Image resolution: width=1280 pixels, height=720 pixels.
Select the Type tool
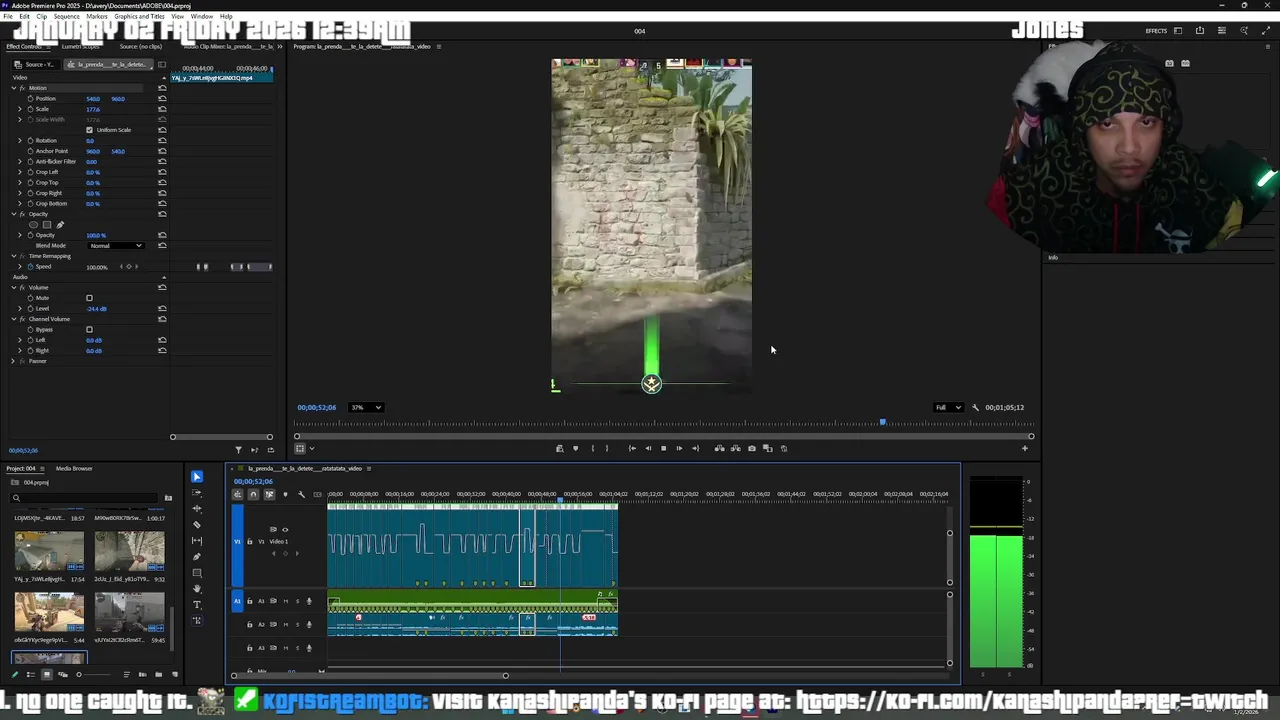[x=197, y=605]
